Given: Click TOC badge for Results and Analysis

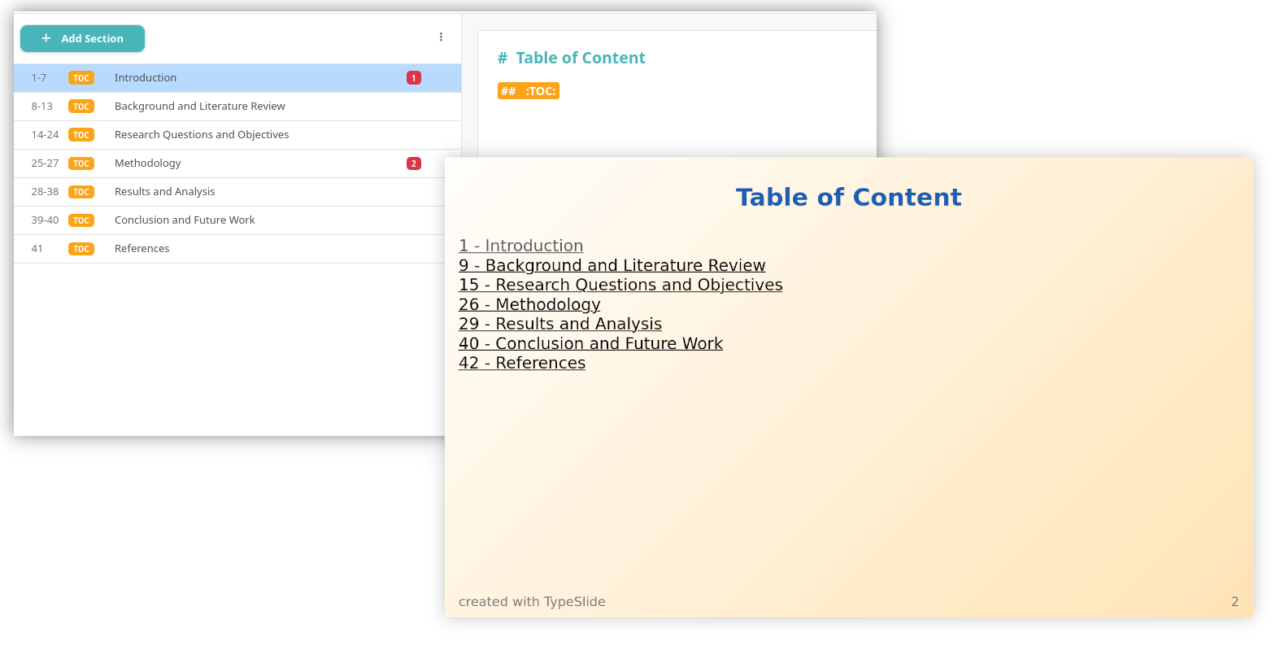Looking at the screenshot, I should (x=81, y=192).
